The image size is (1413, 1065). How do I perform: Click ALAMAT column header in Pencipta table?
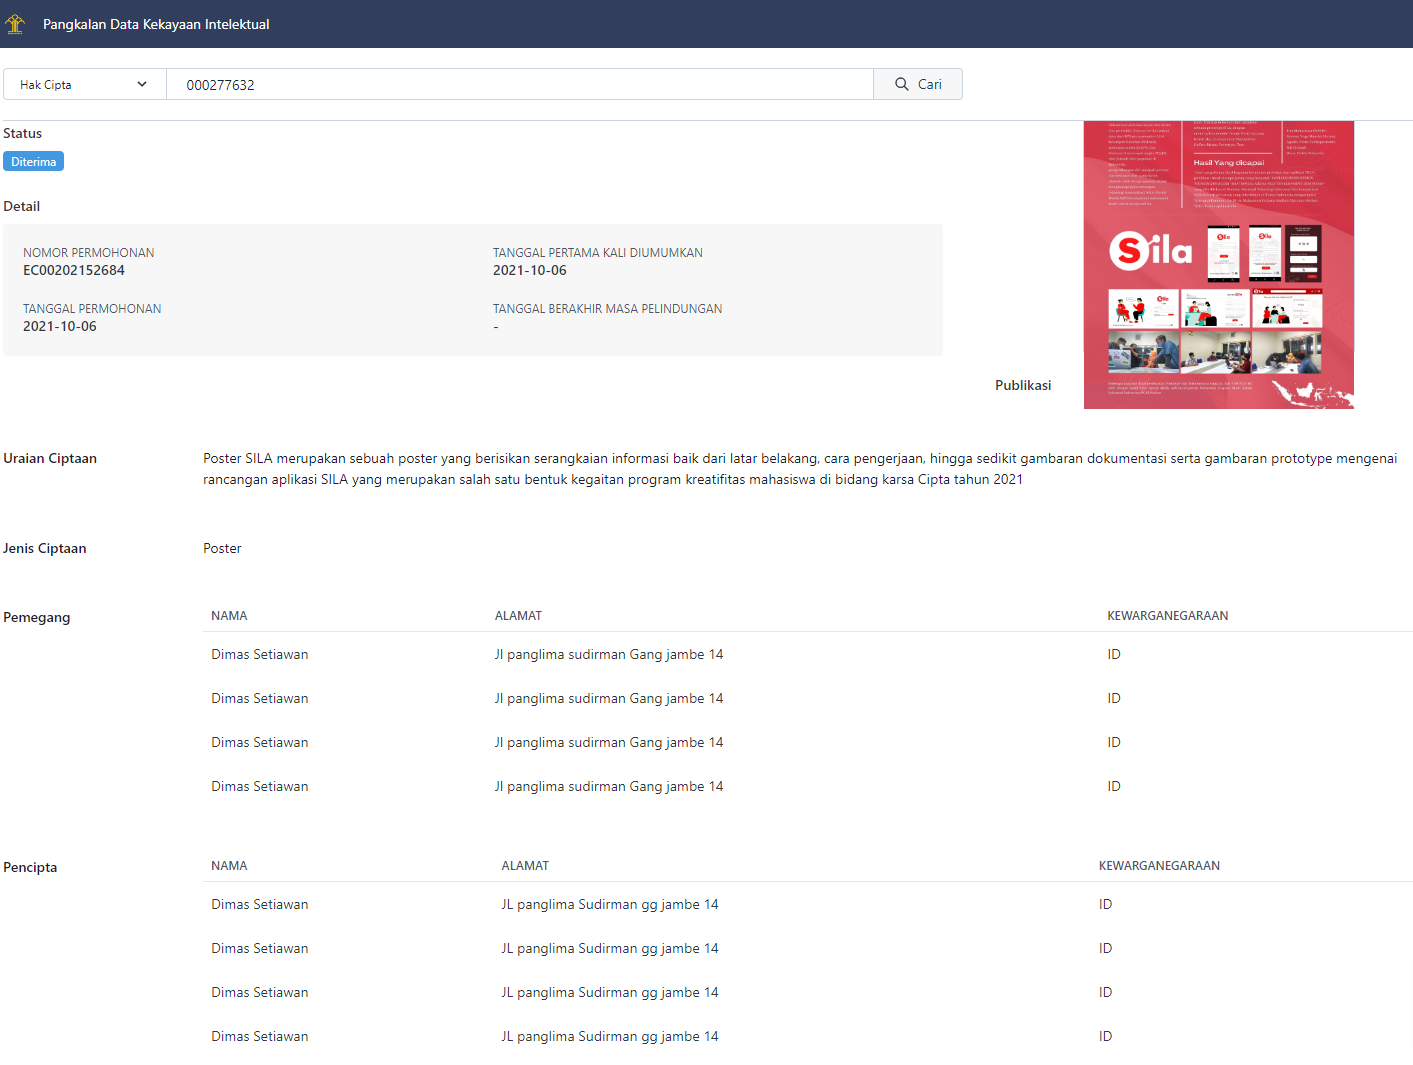(x=525, y=866)
